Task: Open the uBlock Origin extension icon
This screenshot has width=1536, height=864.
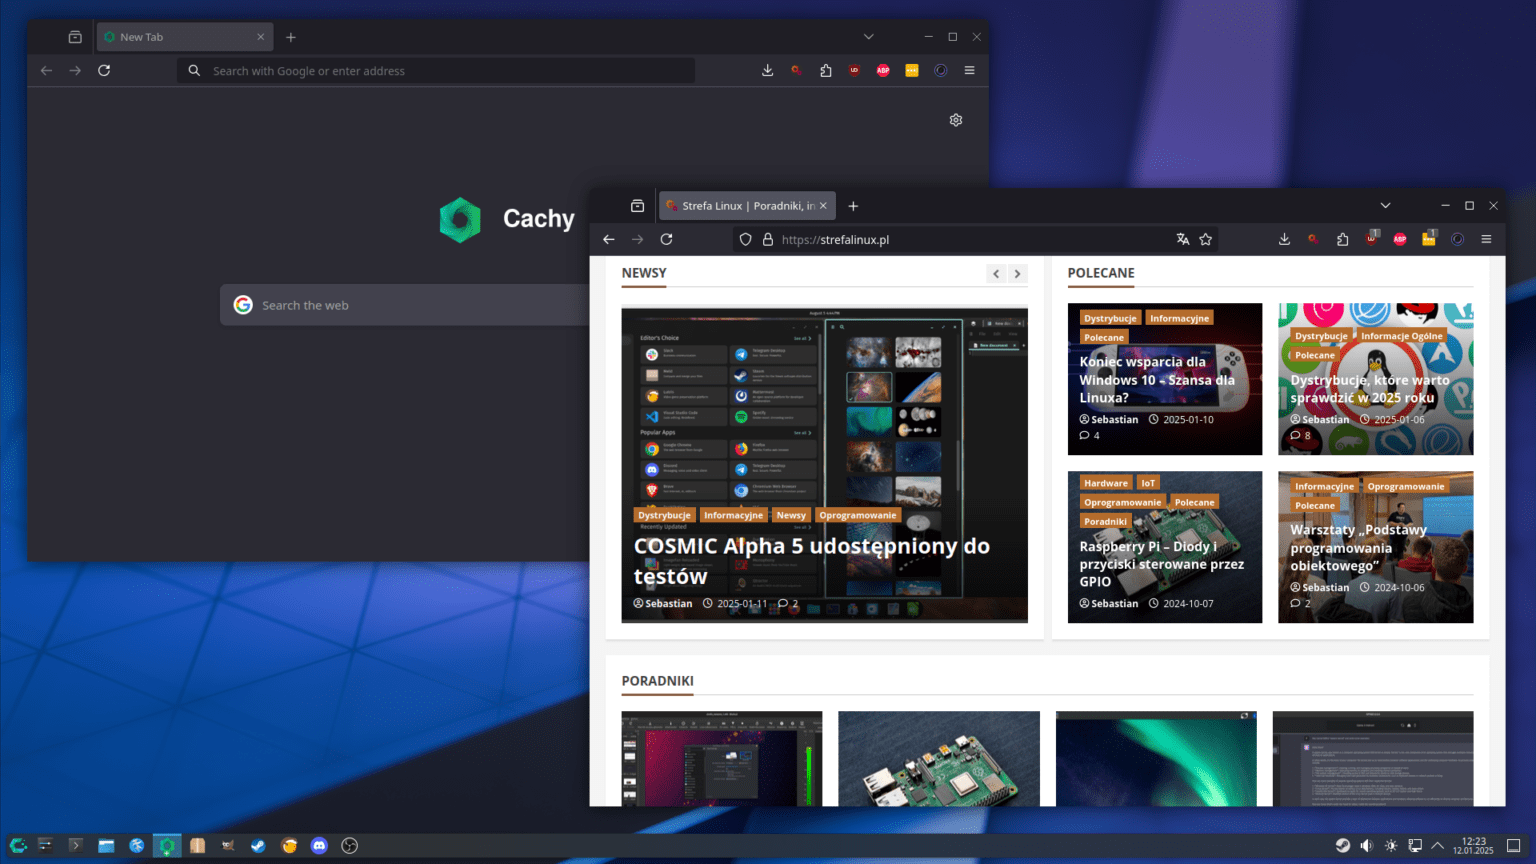Action: [1371, 239]
